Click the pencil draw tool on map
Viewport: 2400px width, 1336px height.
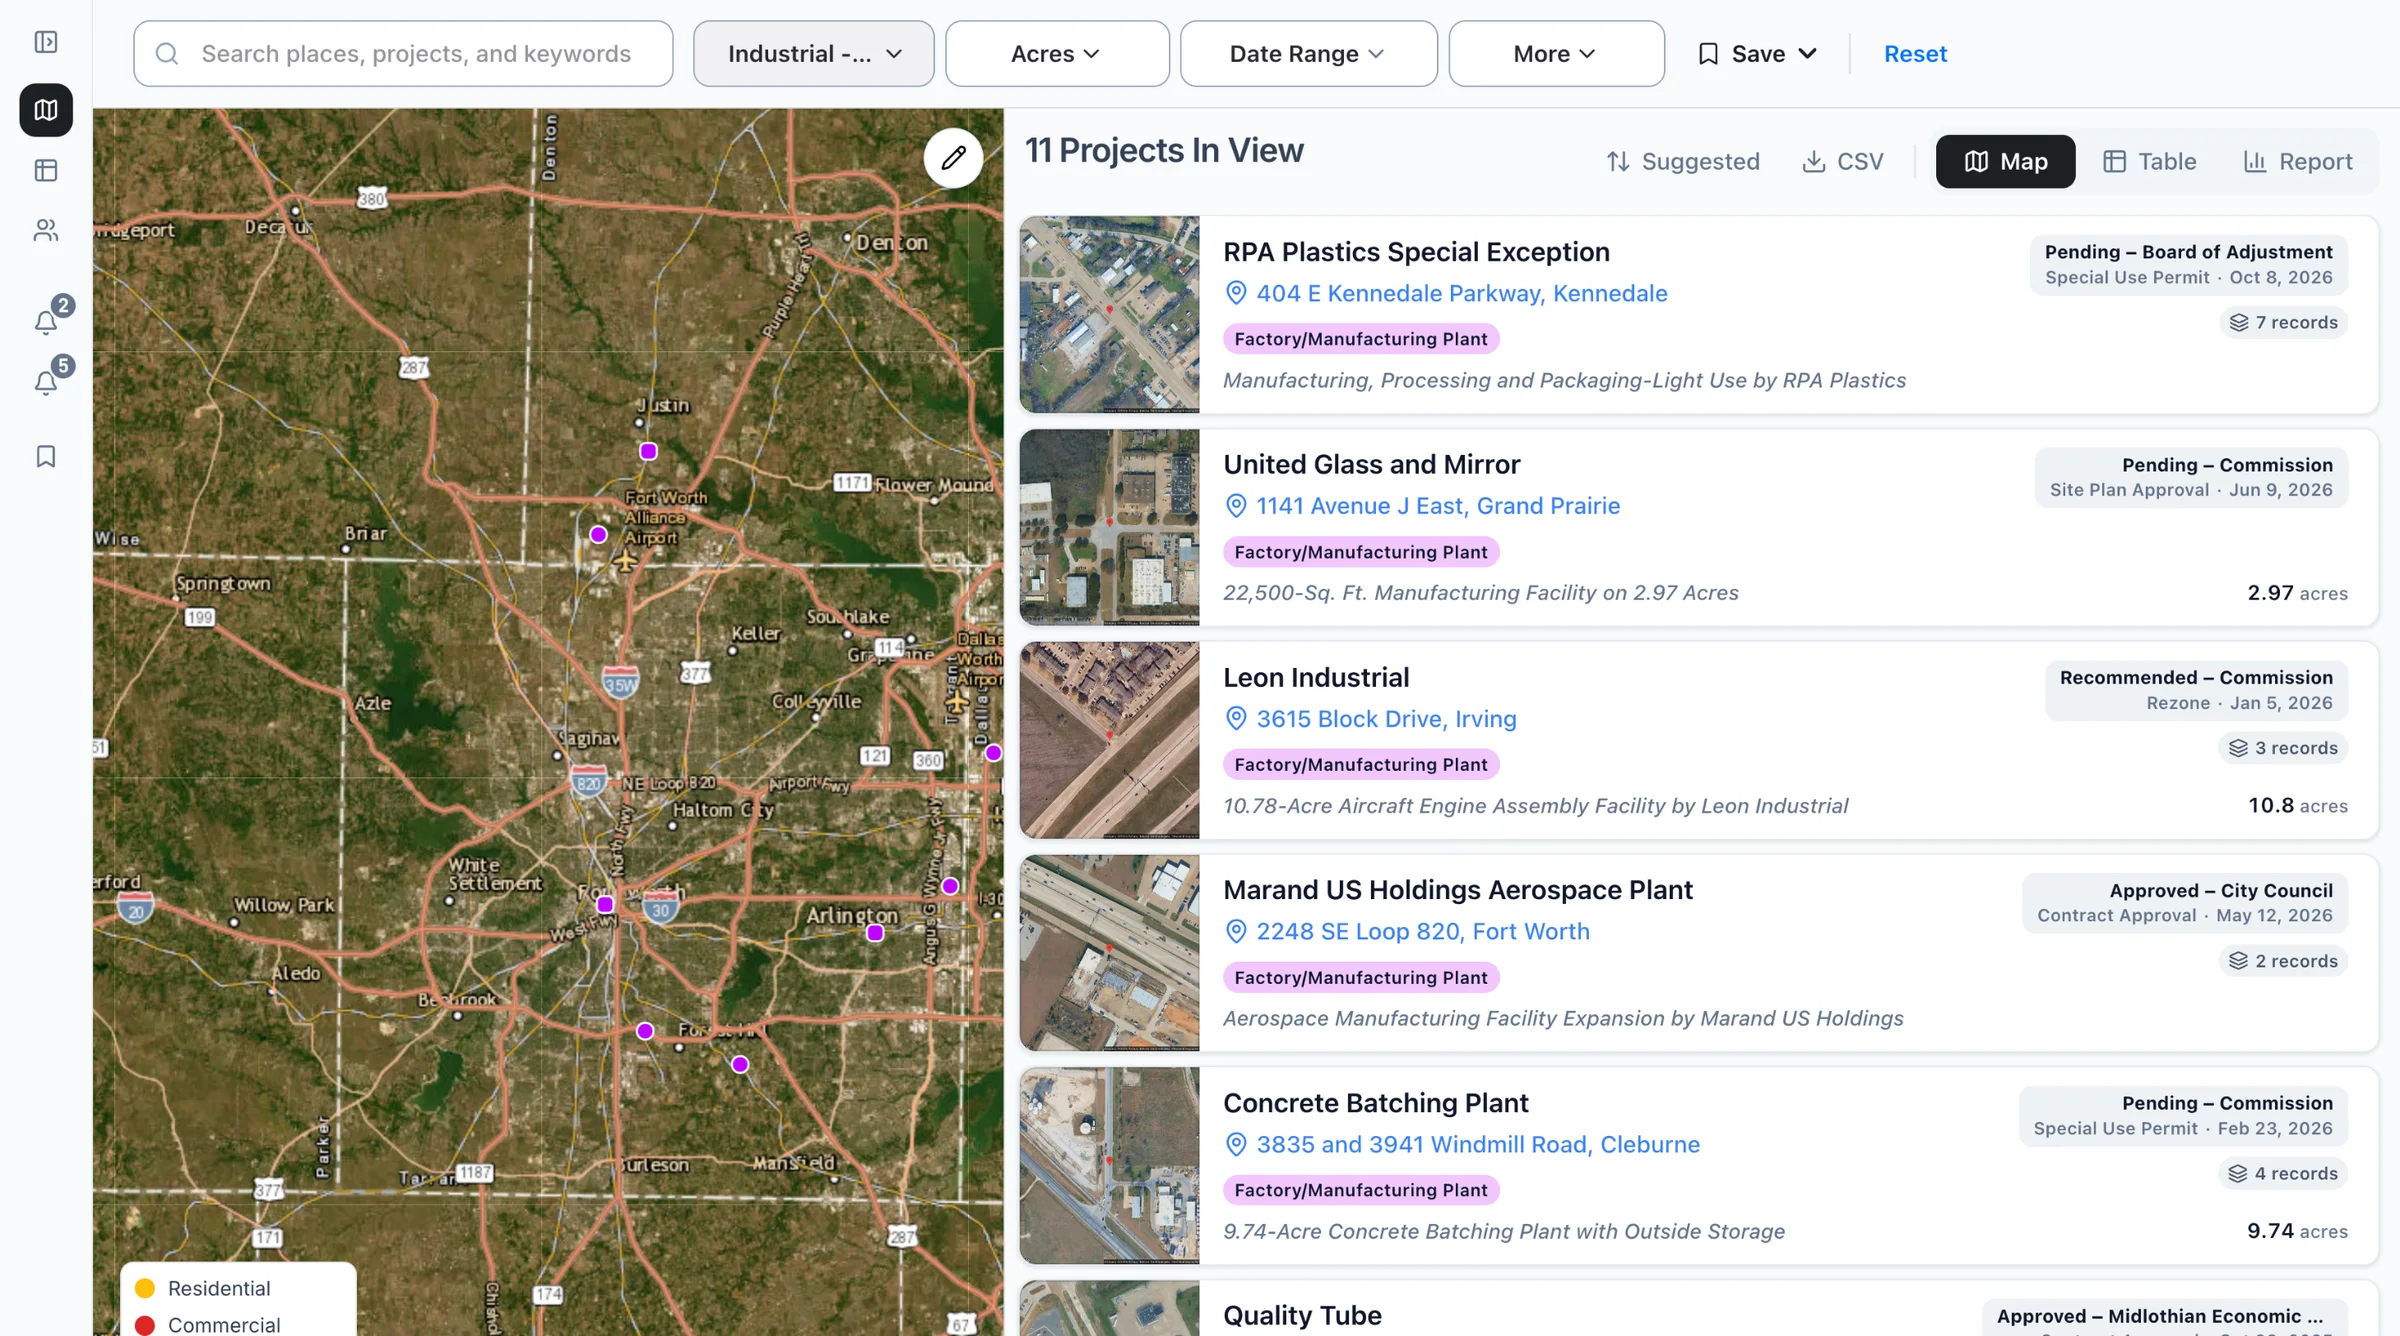point(953,158)
